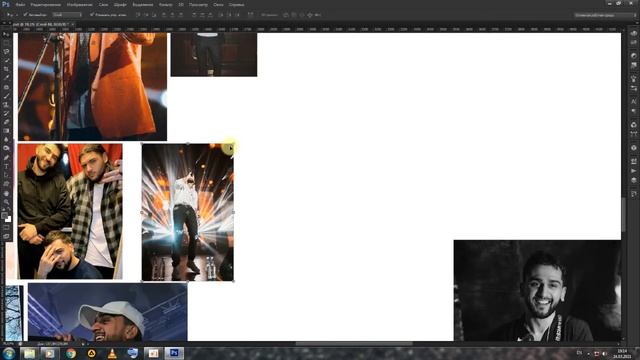Open VLC media player from taskbar

[x=112, y=353]
